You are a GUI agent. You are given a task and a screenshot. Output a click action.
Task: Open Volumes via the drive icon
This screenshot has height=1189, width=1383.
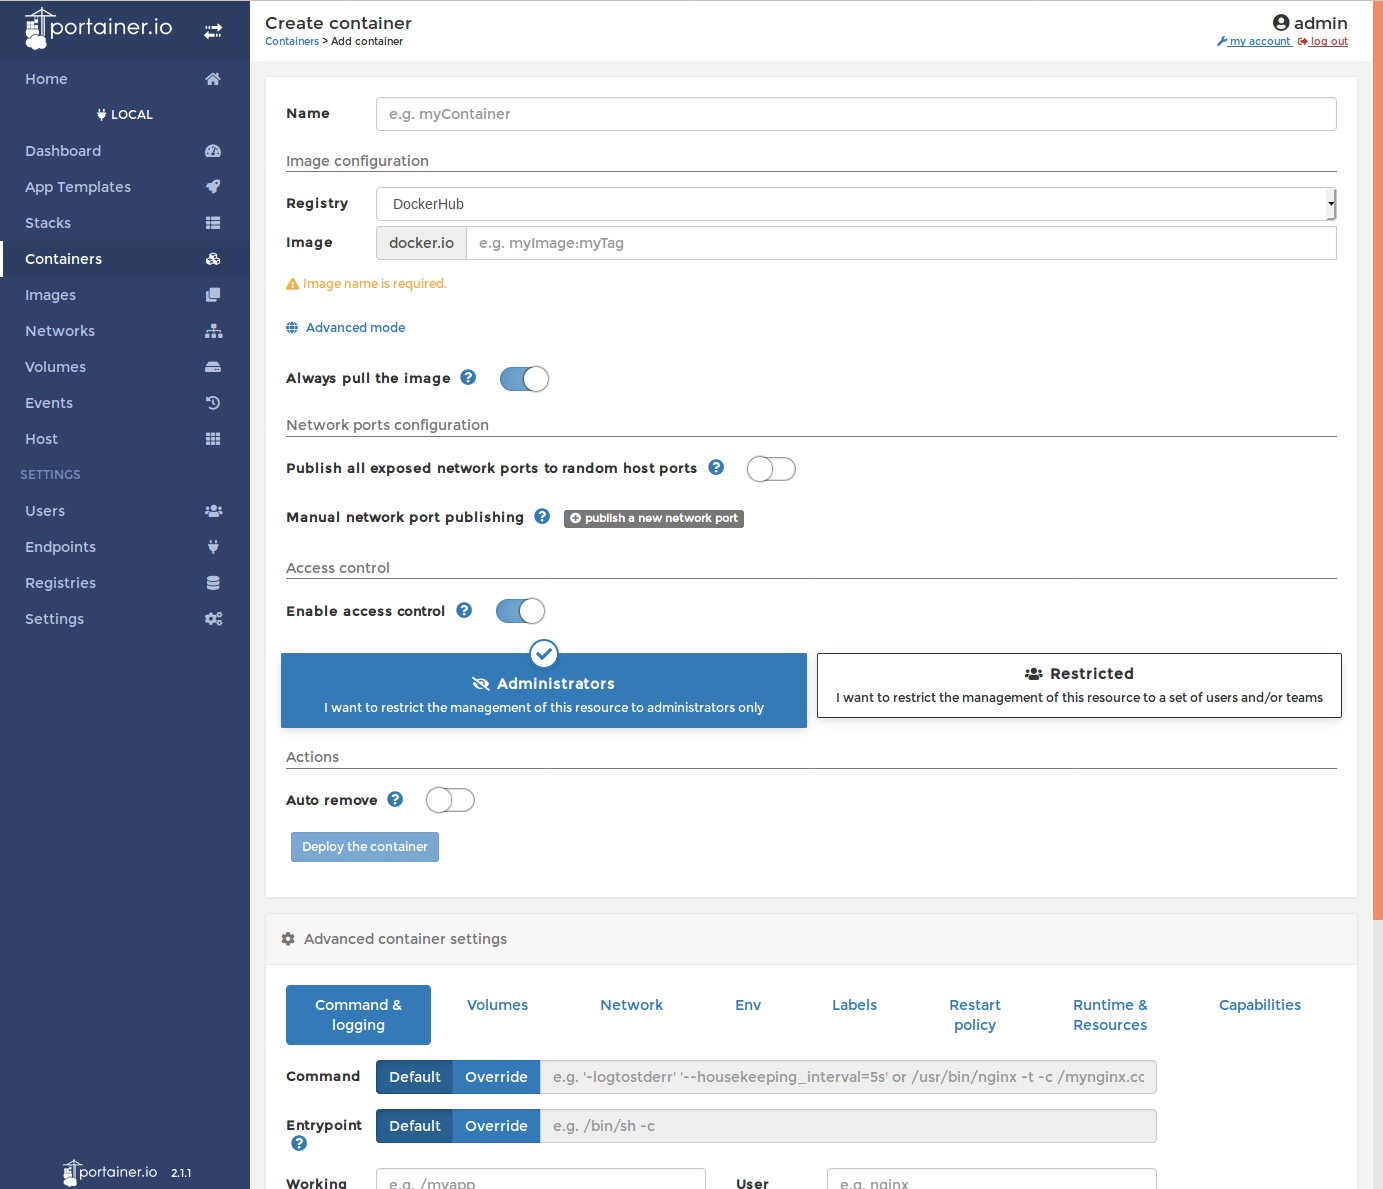[213, 366]
